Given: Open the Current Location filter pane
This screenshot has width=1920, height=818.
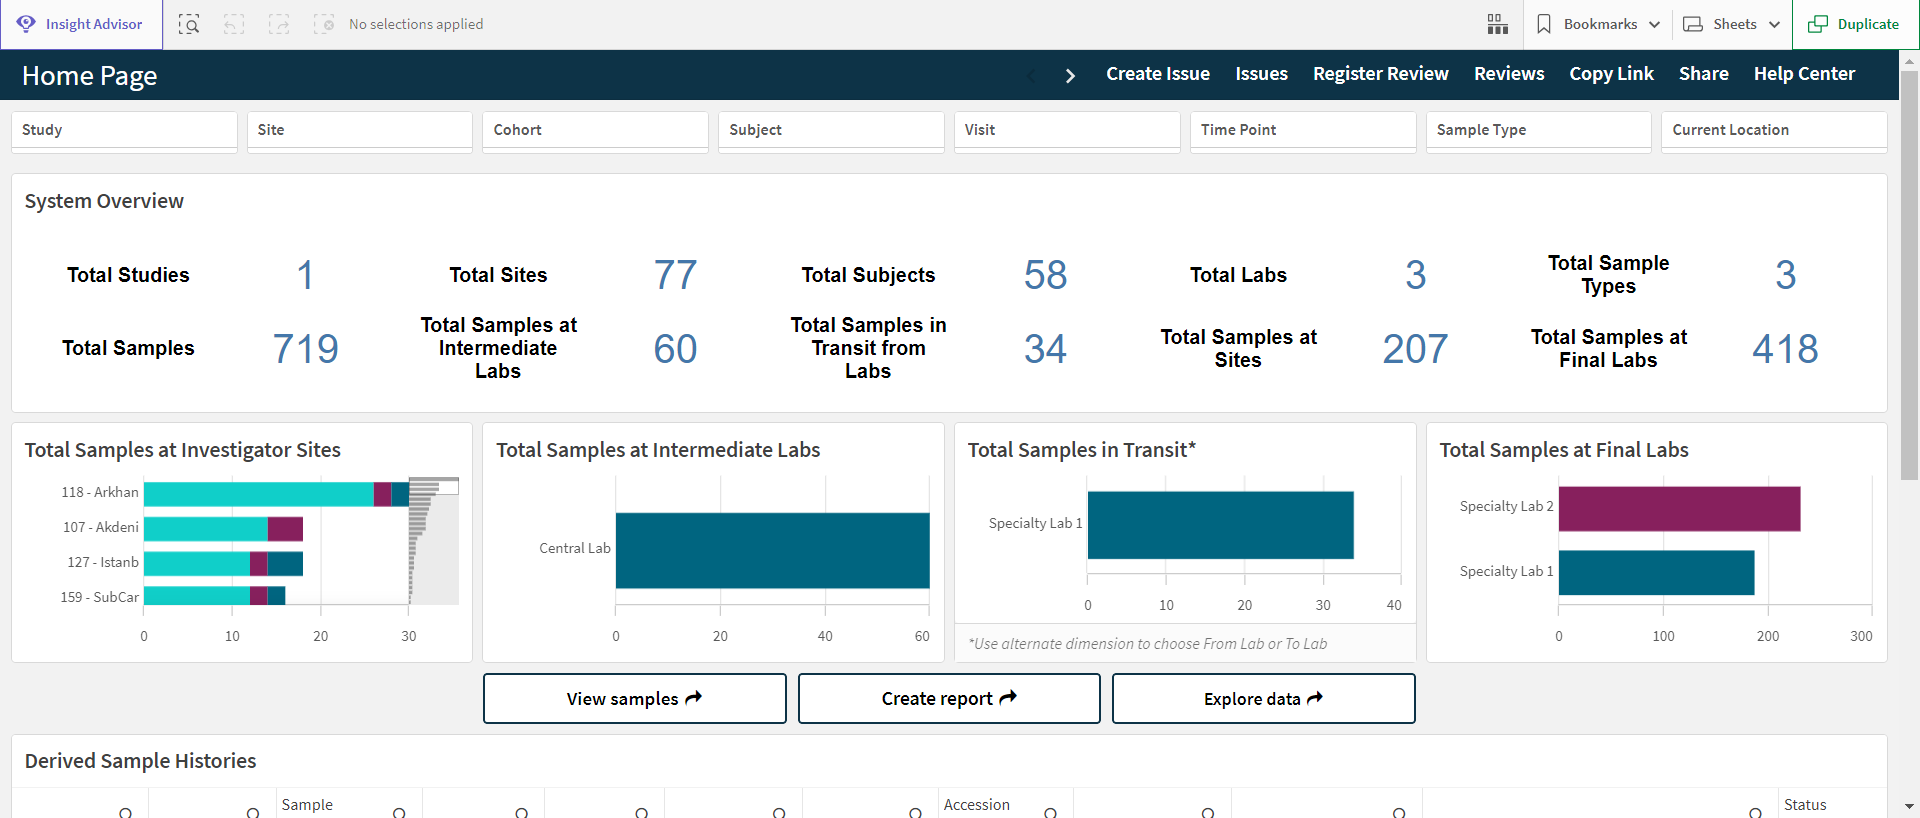Looking at the screenshot, I should pyautogui.click(x=1775, y=131).
